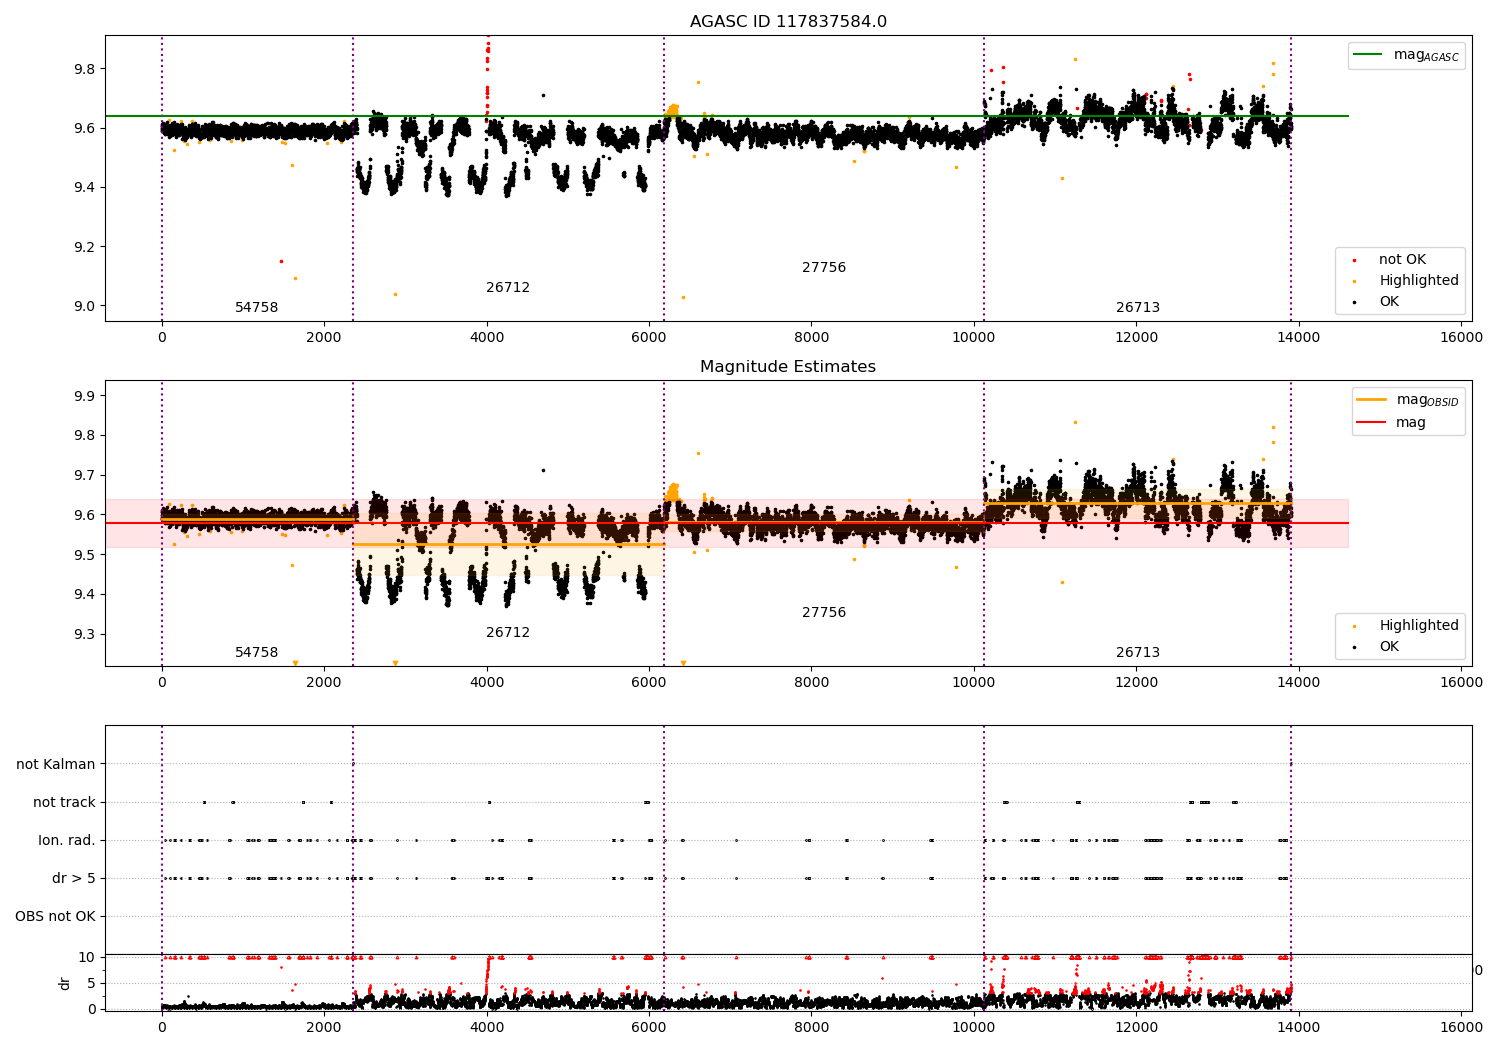Click y-axis tick 9.5 on middle plot
1500x1050 pixels.
point(84,556)
